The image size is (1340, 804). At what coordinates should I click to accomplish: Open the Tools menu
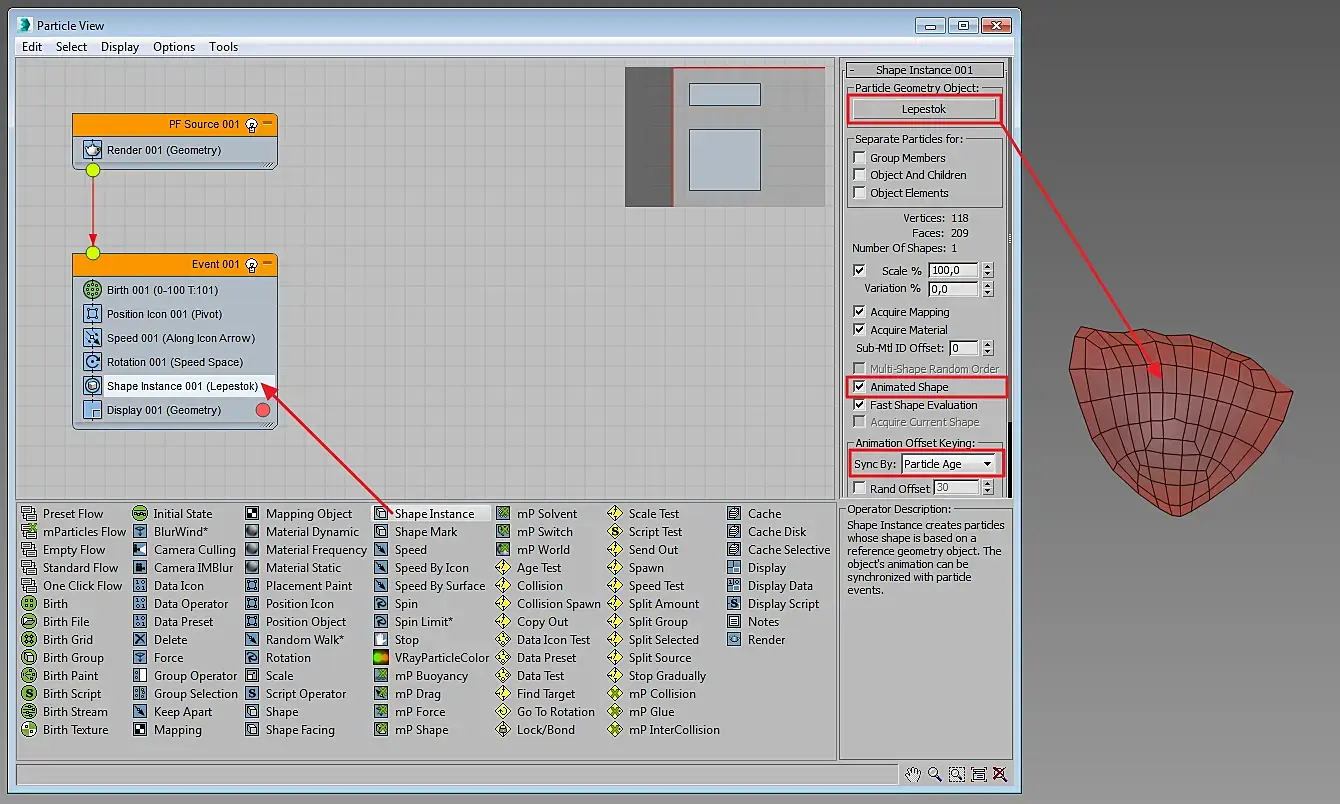click(x=224, y=47)
